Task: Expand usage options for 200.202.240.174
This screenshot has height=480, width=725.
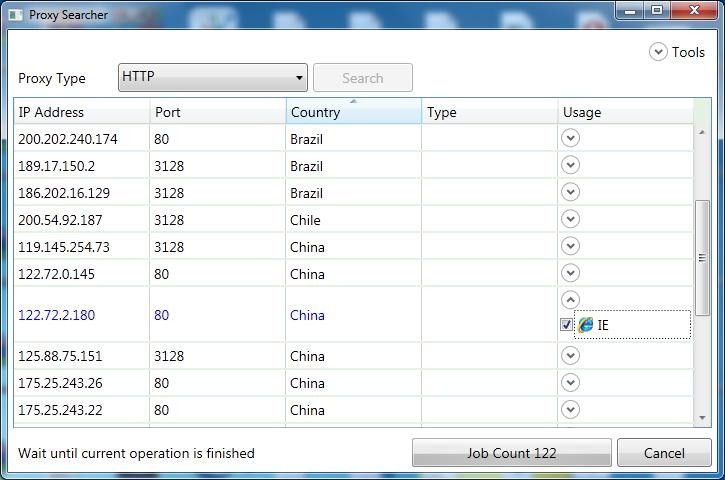Action: click(x=571, y=138)
